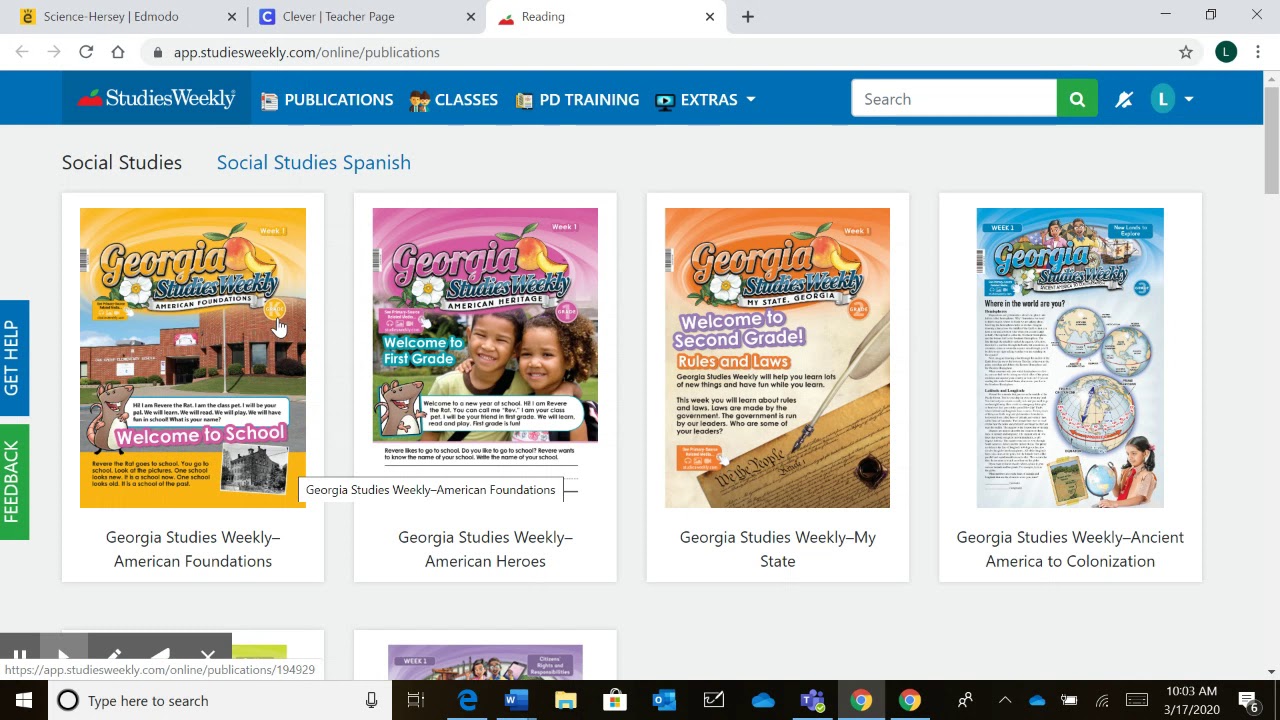Pause the screen recording overlay
Screen dimensions: 1280x720
pos(19,657)
